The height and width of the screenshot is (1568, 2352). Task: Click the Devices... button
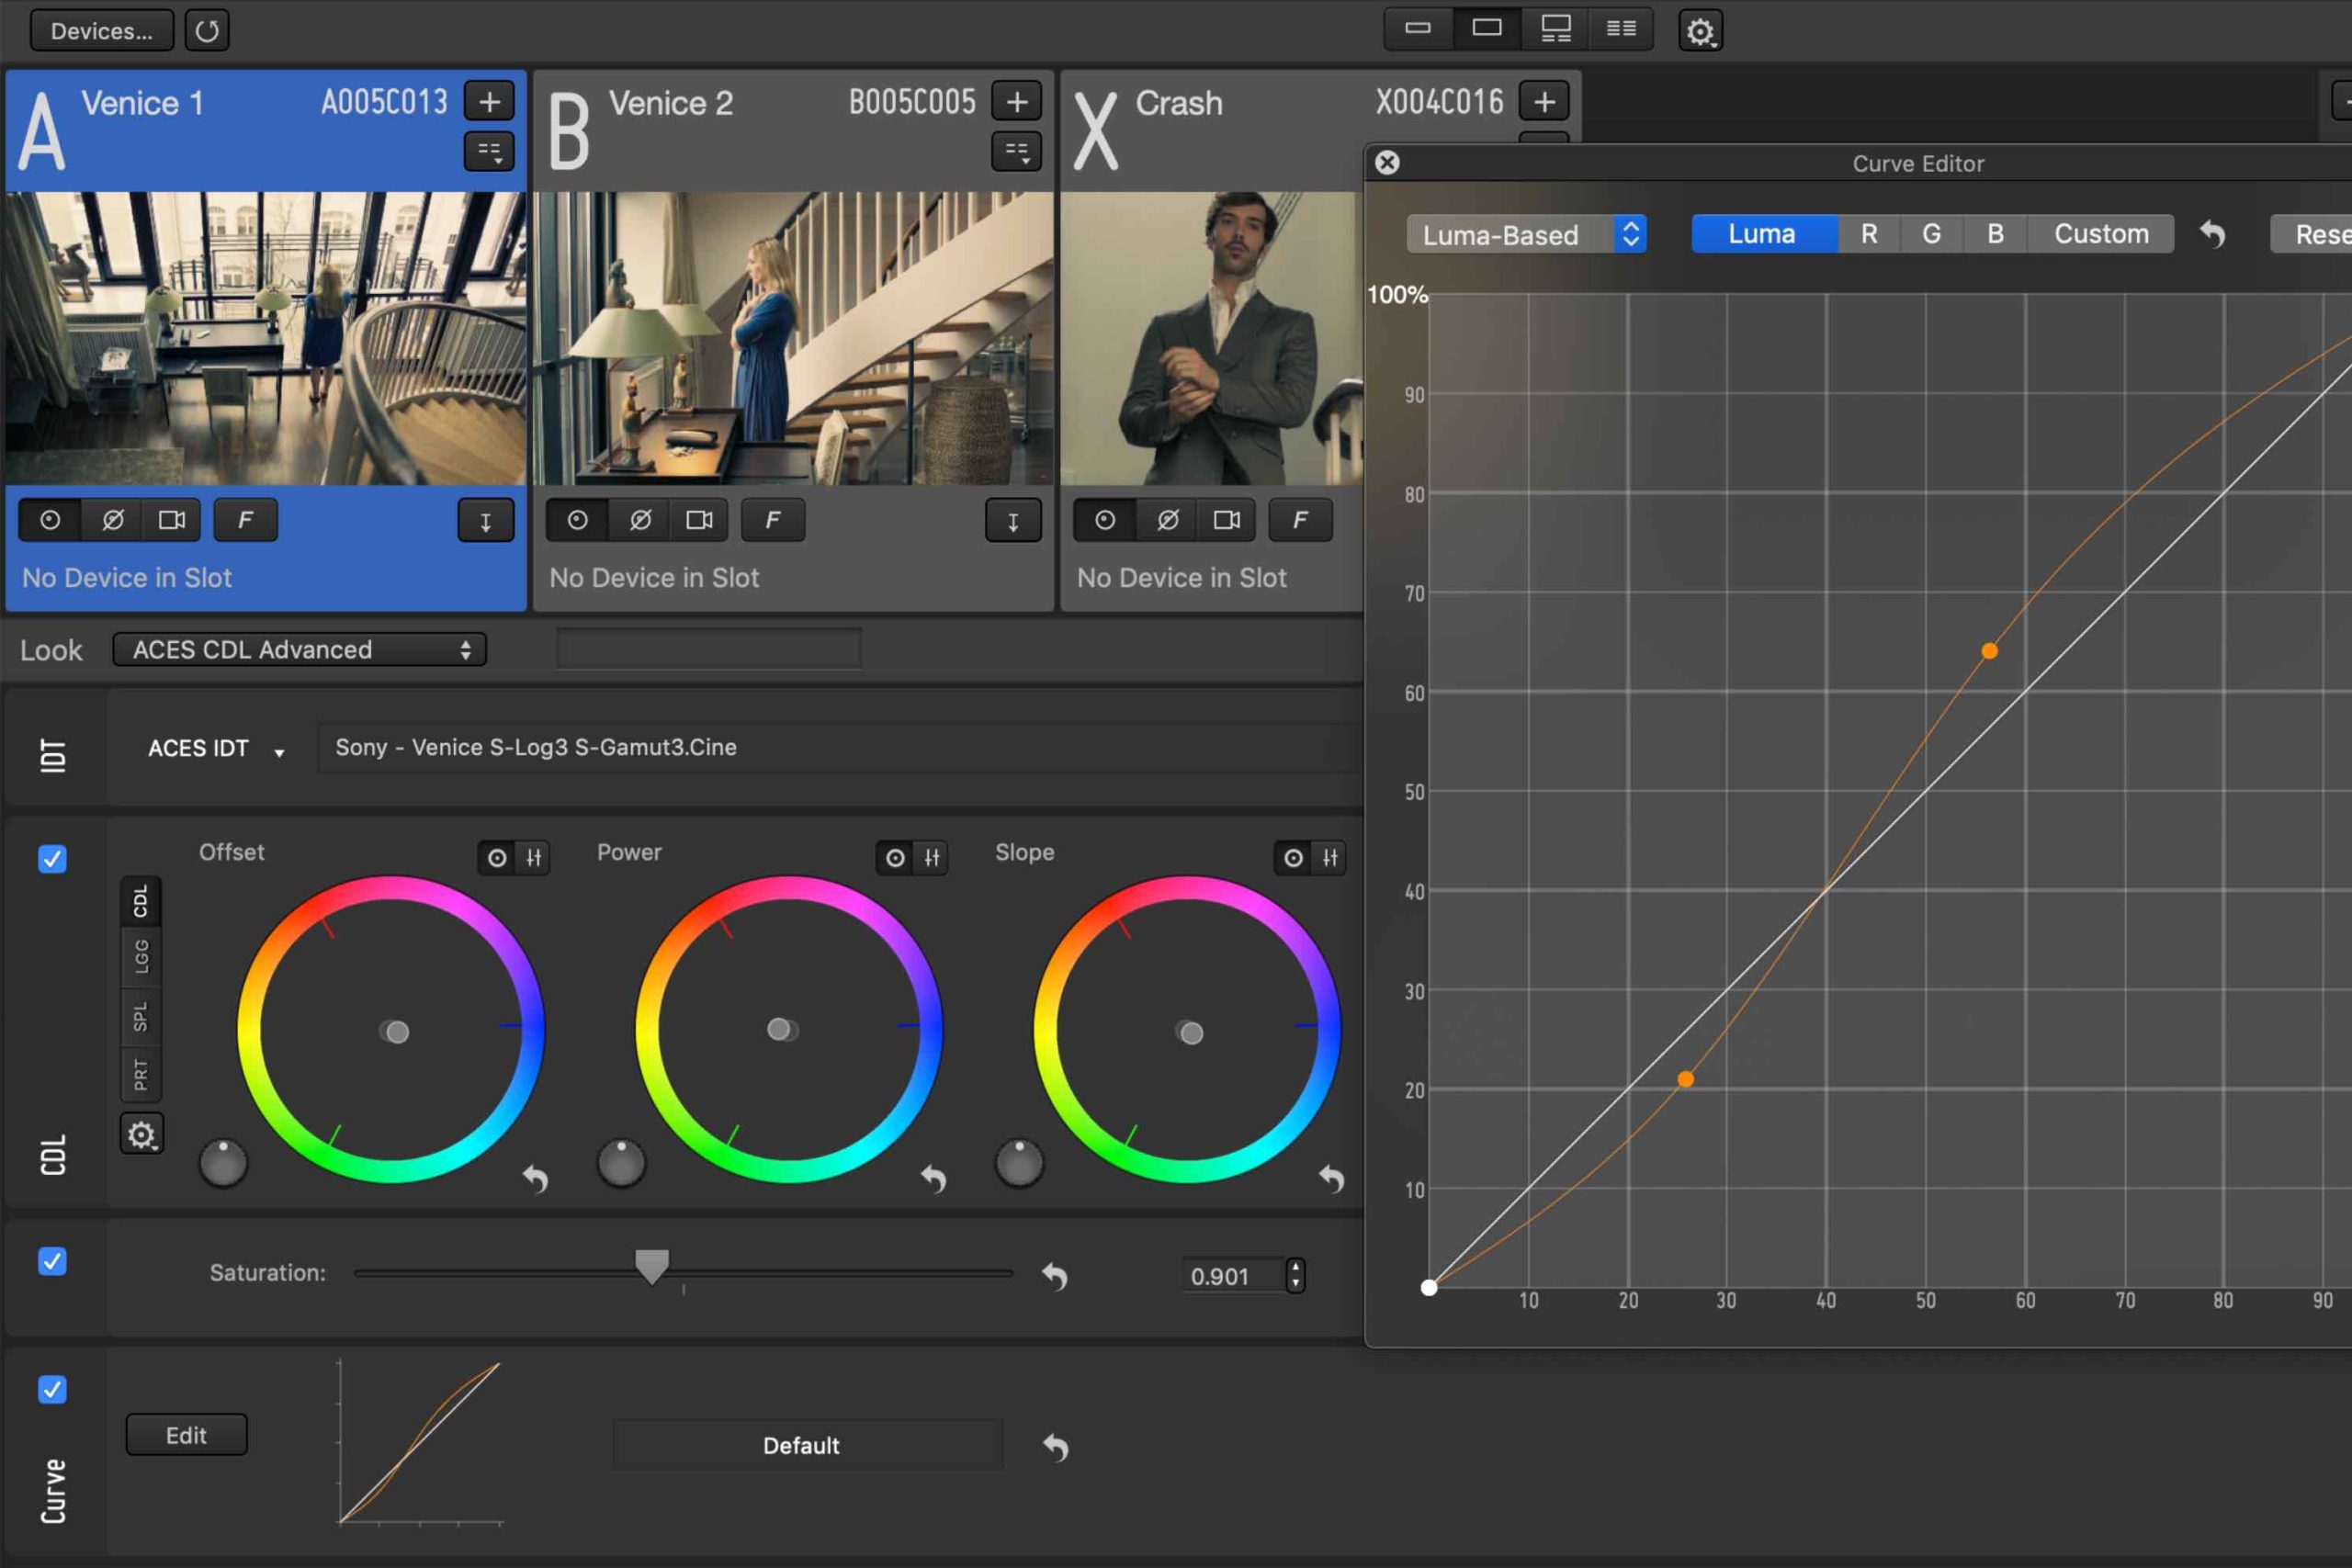(101, 31)
